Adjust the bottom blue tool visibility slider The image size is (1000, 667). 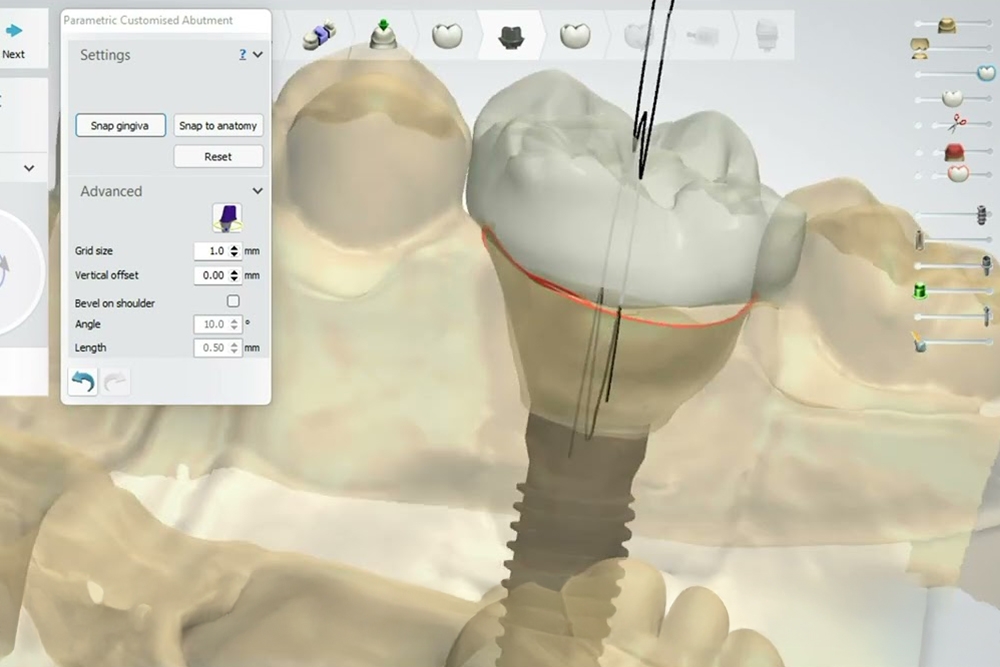click(x=920, y=342)
